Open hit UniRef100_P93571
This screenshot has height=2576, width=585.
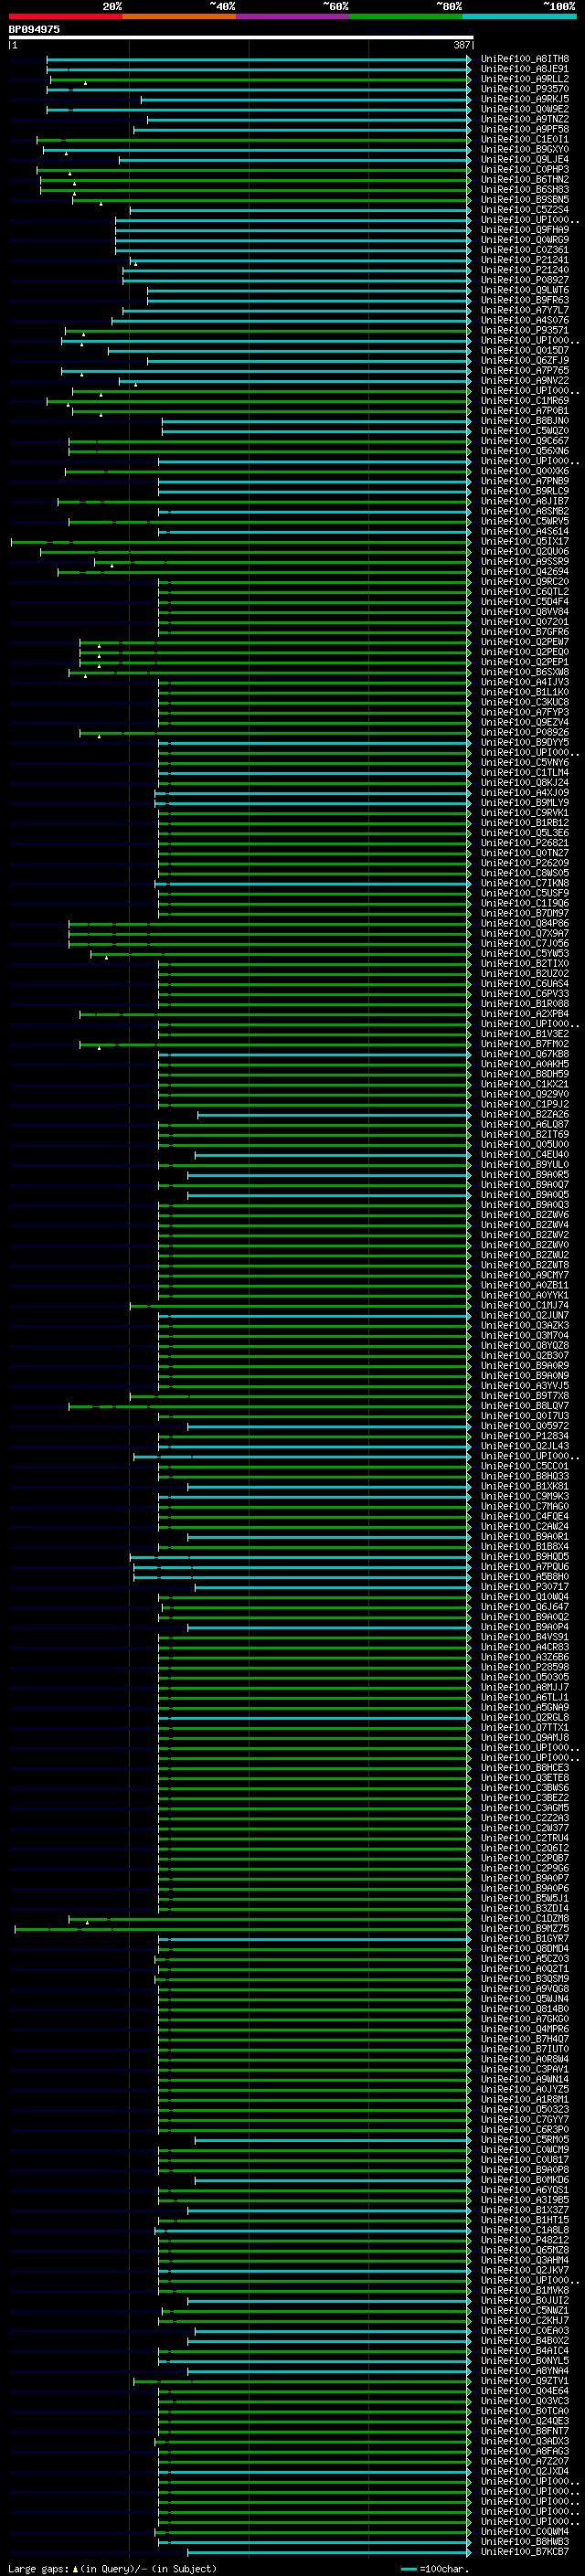pyautogui.click(x=524, y=330)
